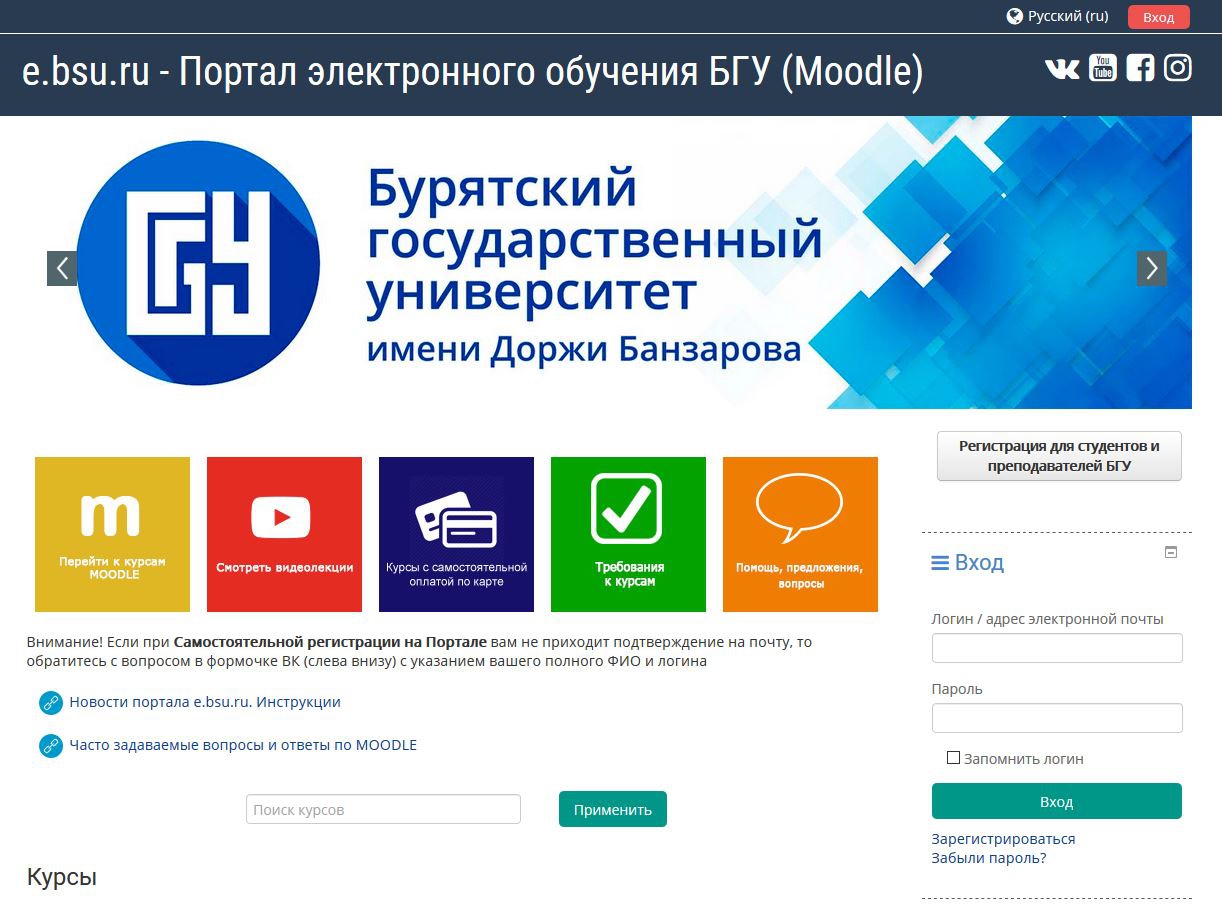The height and width of the screenshot is (909, 1222).
Task: Open the red video lectures tile
Action: (284, 534)
